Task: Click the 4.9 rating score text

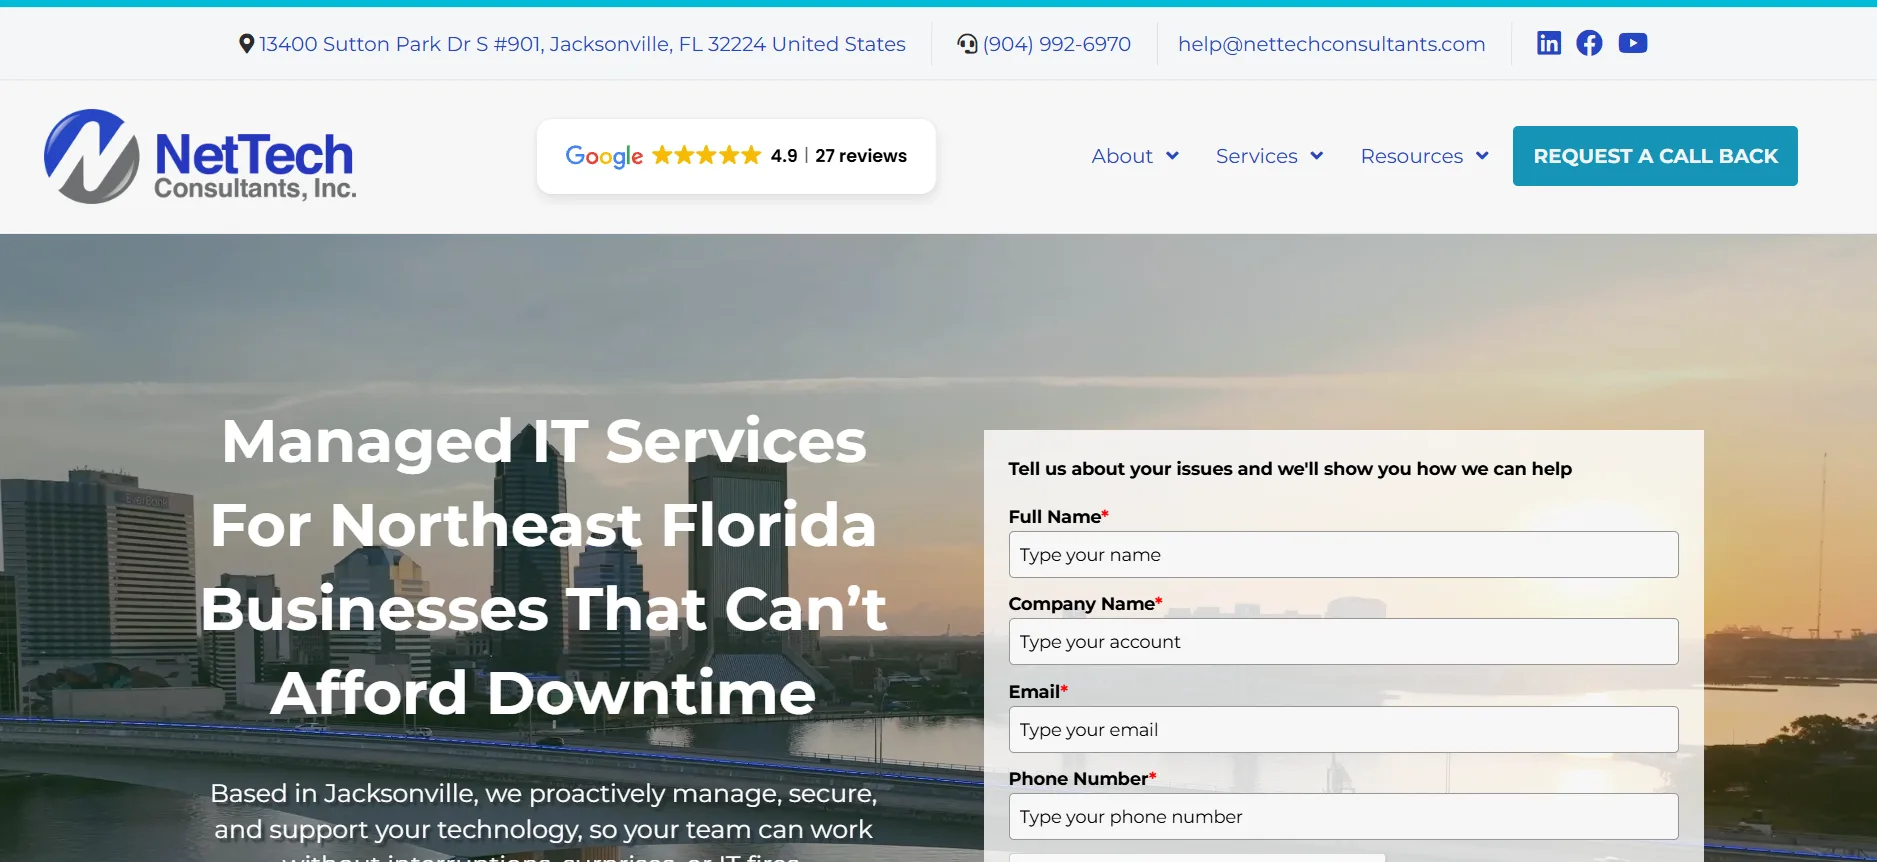Action: [784, 156]
